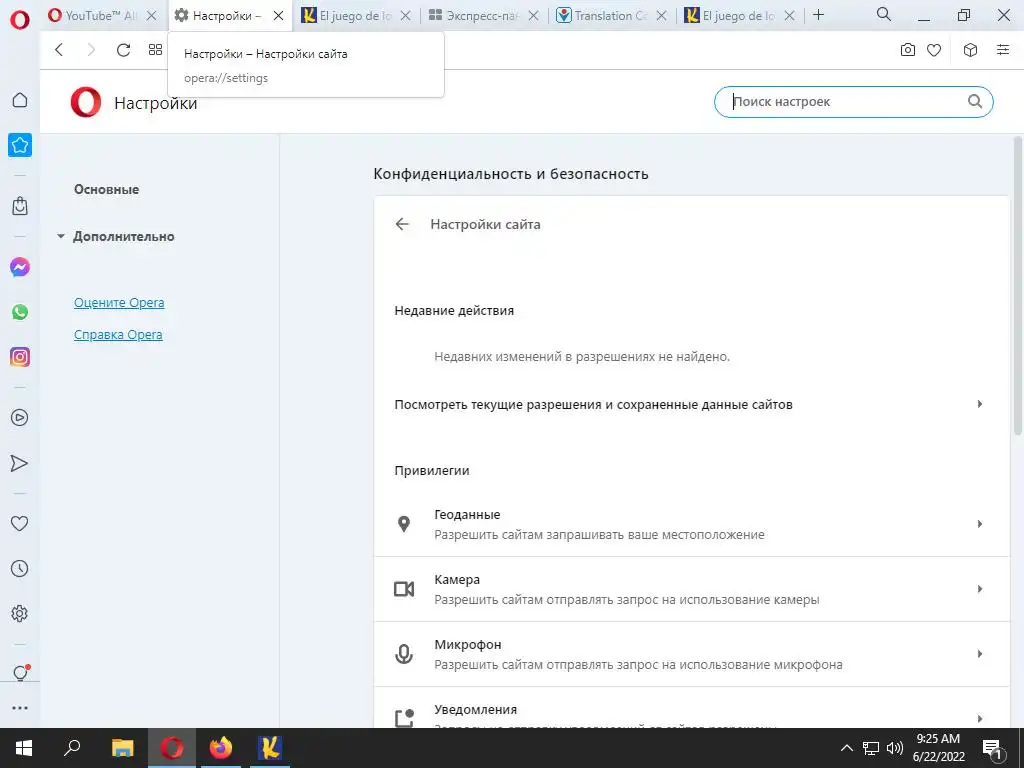
Task: Open WhatsApp in sidebar
Action: 20,312
